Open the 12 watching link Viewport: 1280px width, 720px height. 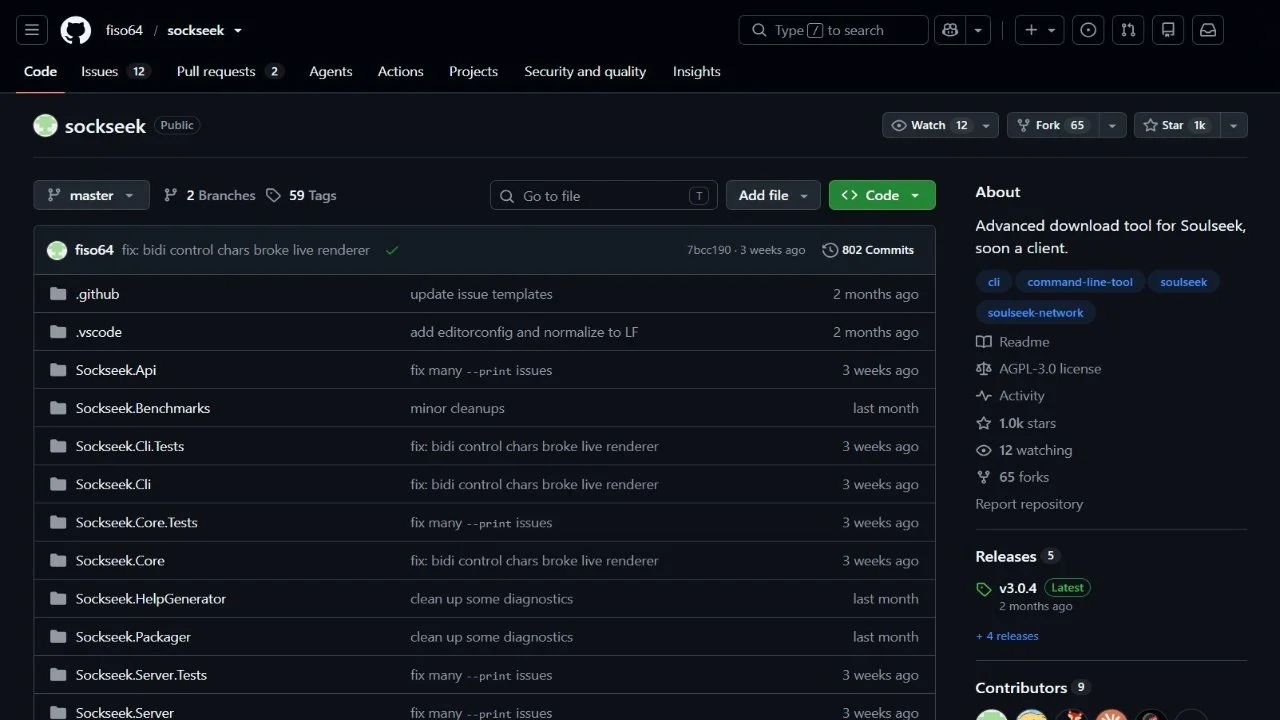pos(1024,450)
